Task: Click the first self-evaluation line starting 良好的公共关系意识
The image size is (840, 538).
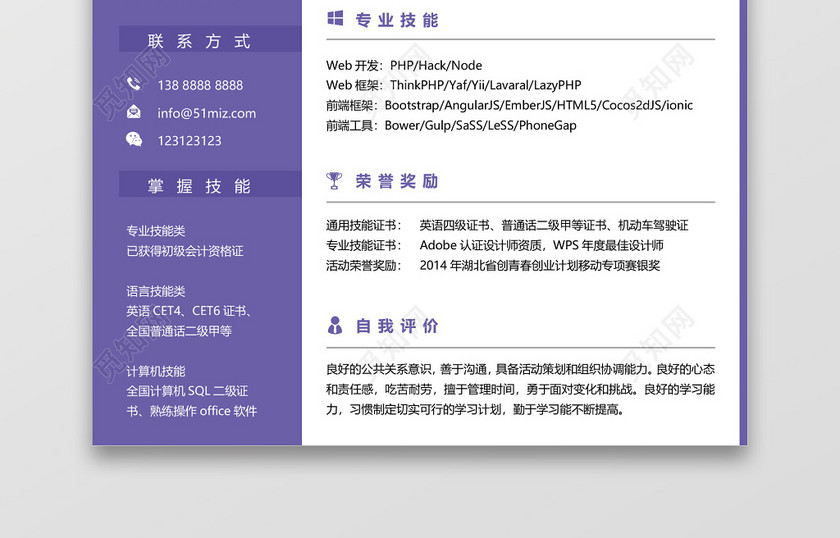Action: (x=520, y=369)
